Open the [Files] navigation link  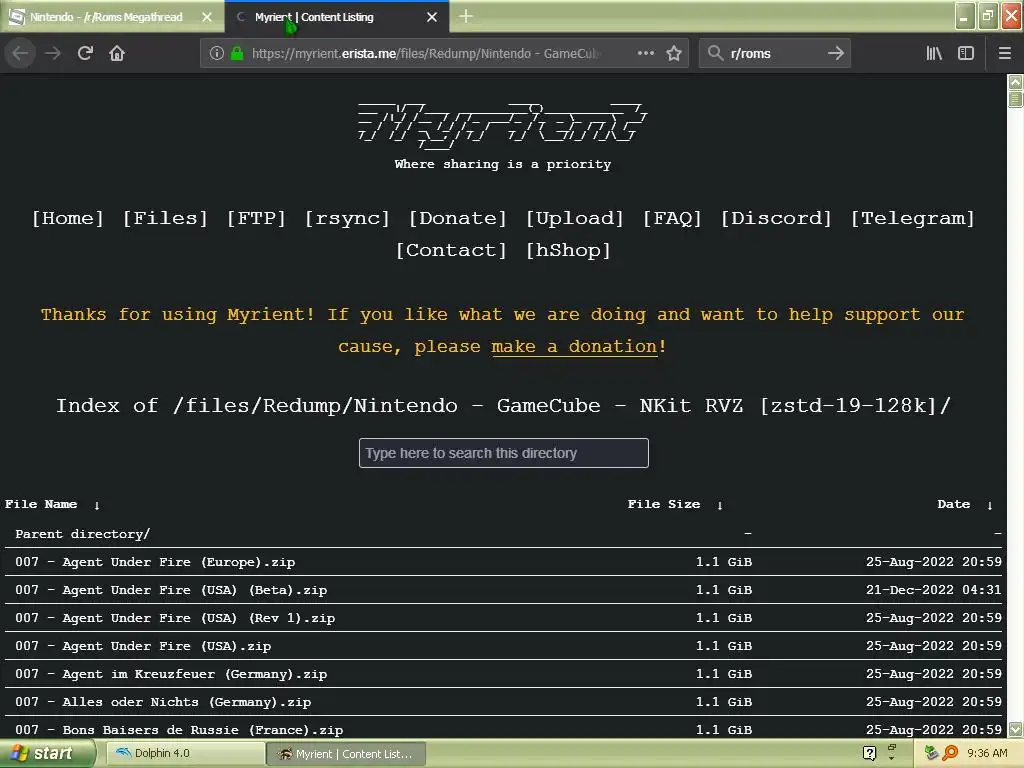click(x=165, y=218)
